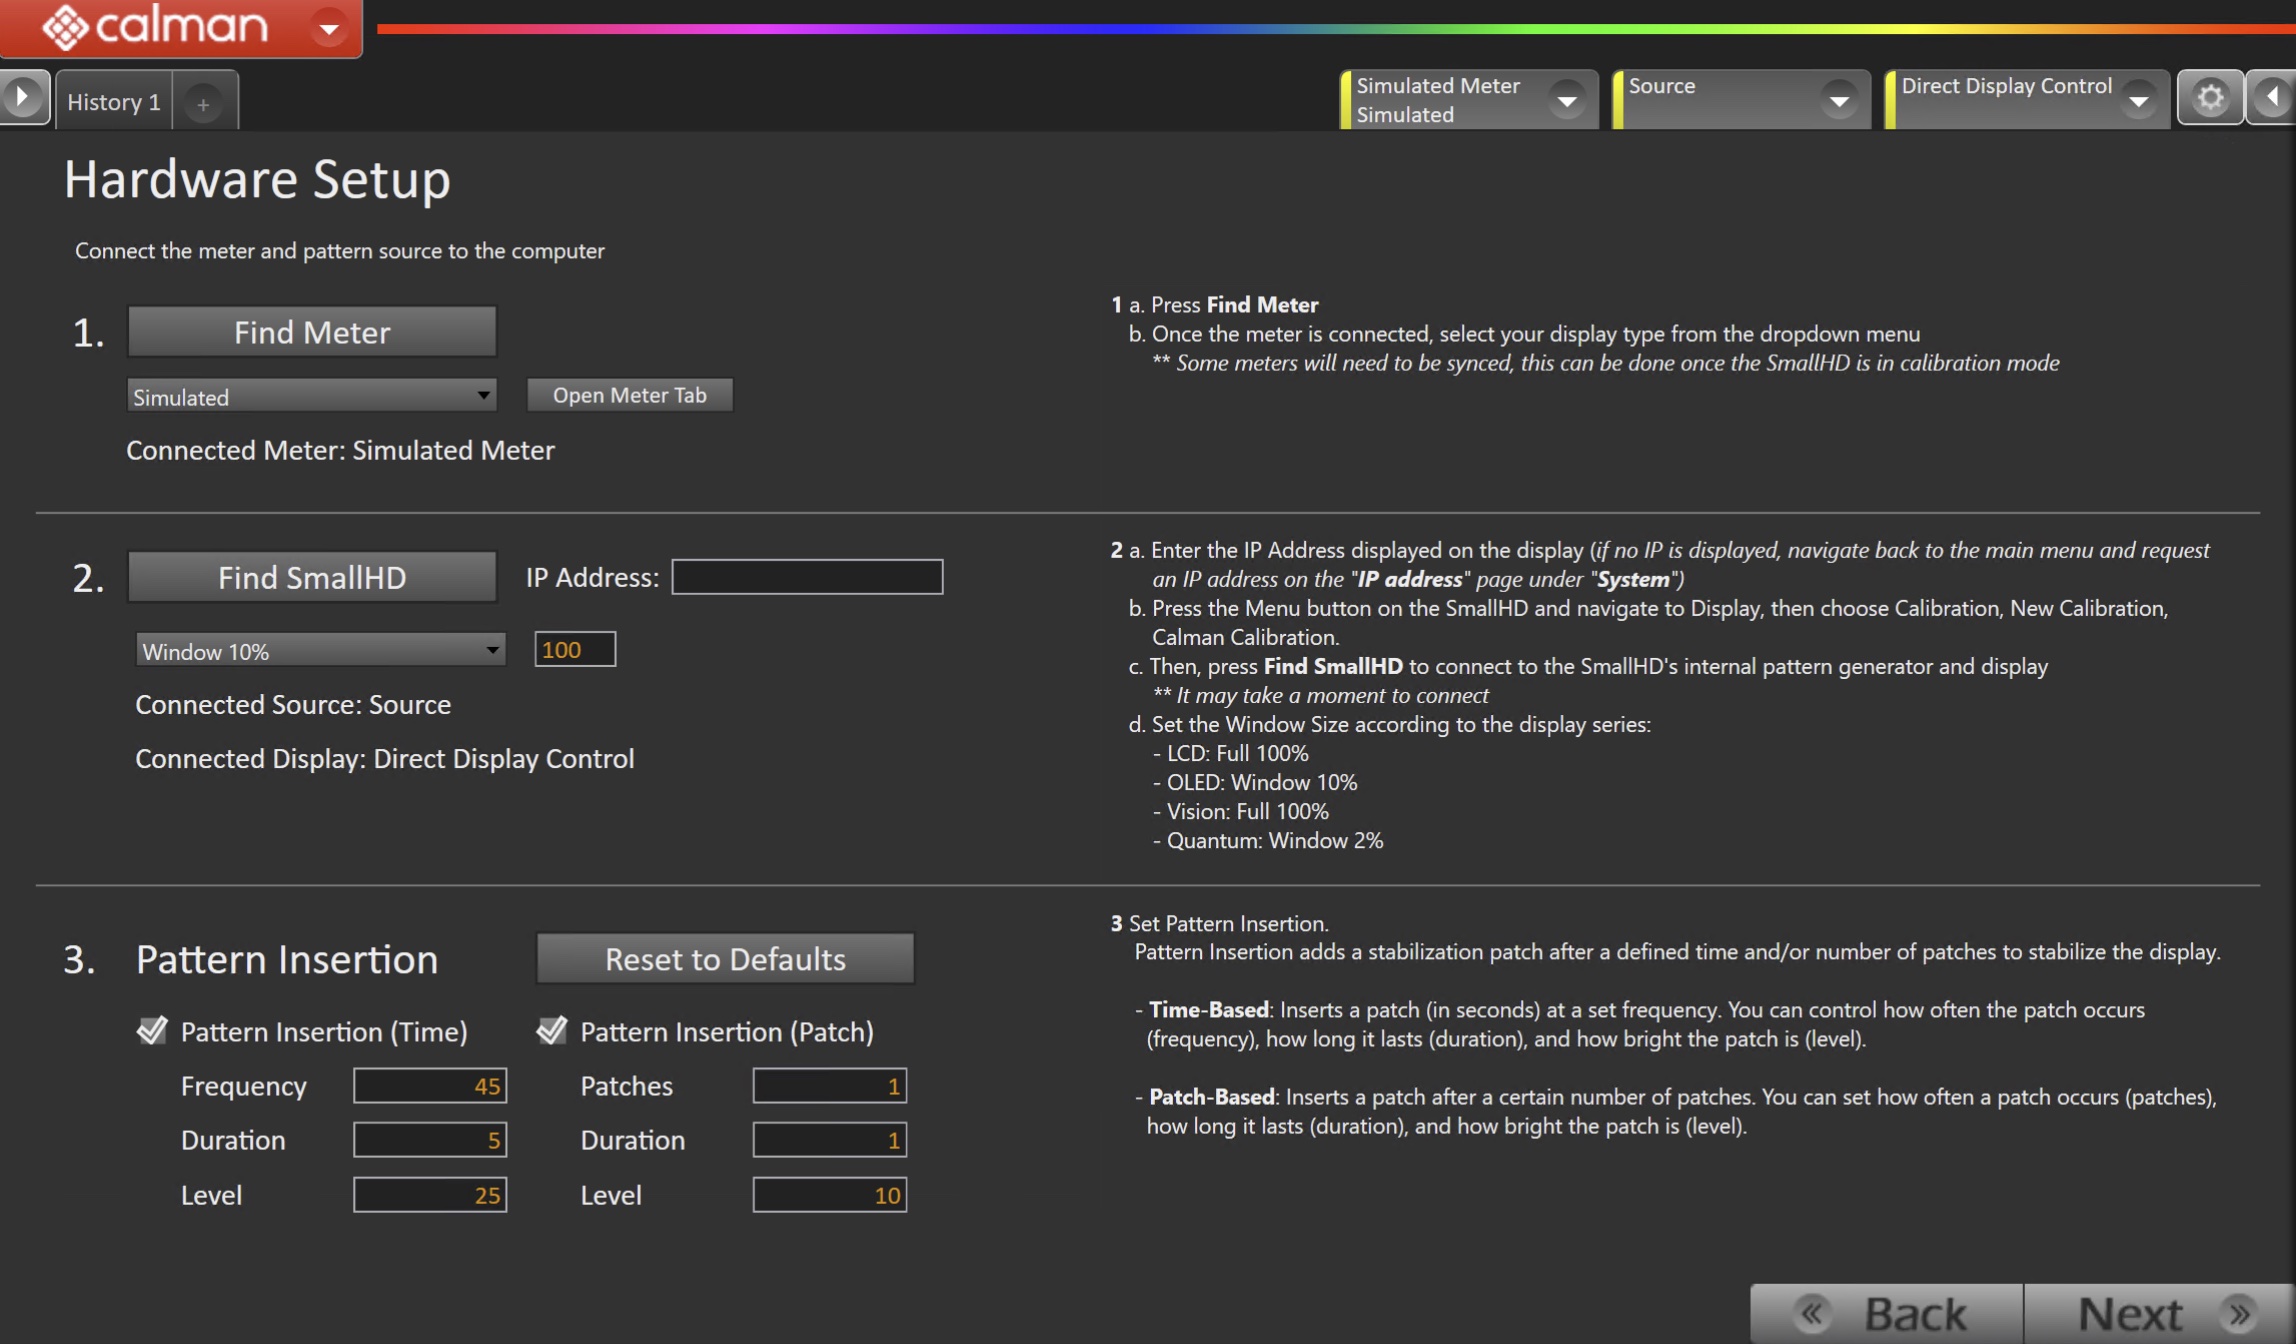This screenshot has width=2296, height=1344.
Task: Toggle Pattern Insertion (Time) checkbox
Action: coord(152,1031)
